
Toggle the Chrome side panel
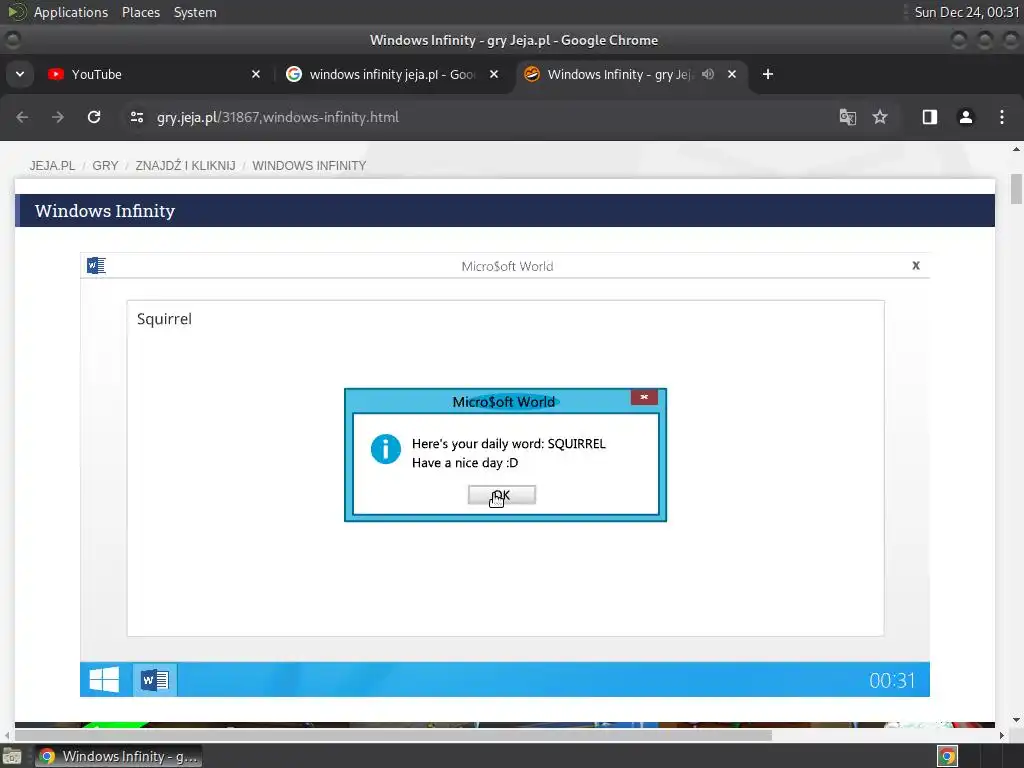pyautogui.click(x=929, y=117)
